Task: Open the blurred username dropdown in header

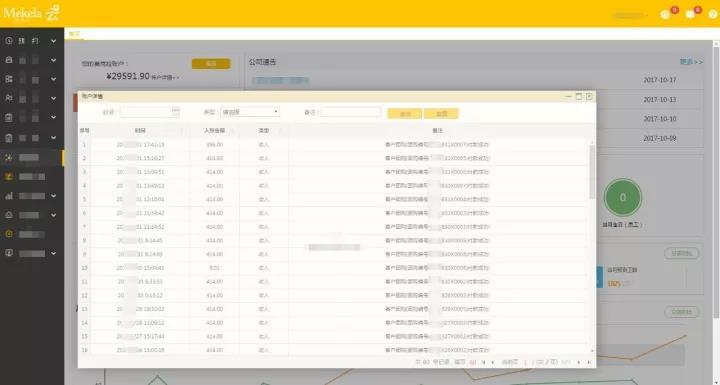Action: [x=630, y=16]
